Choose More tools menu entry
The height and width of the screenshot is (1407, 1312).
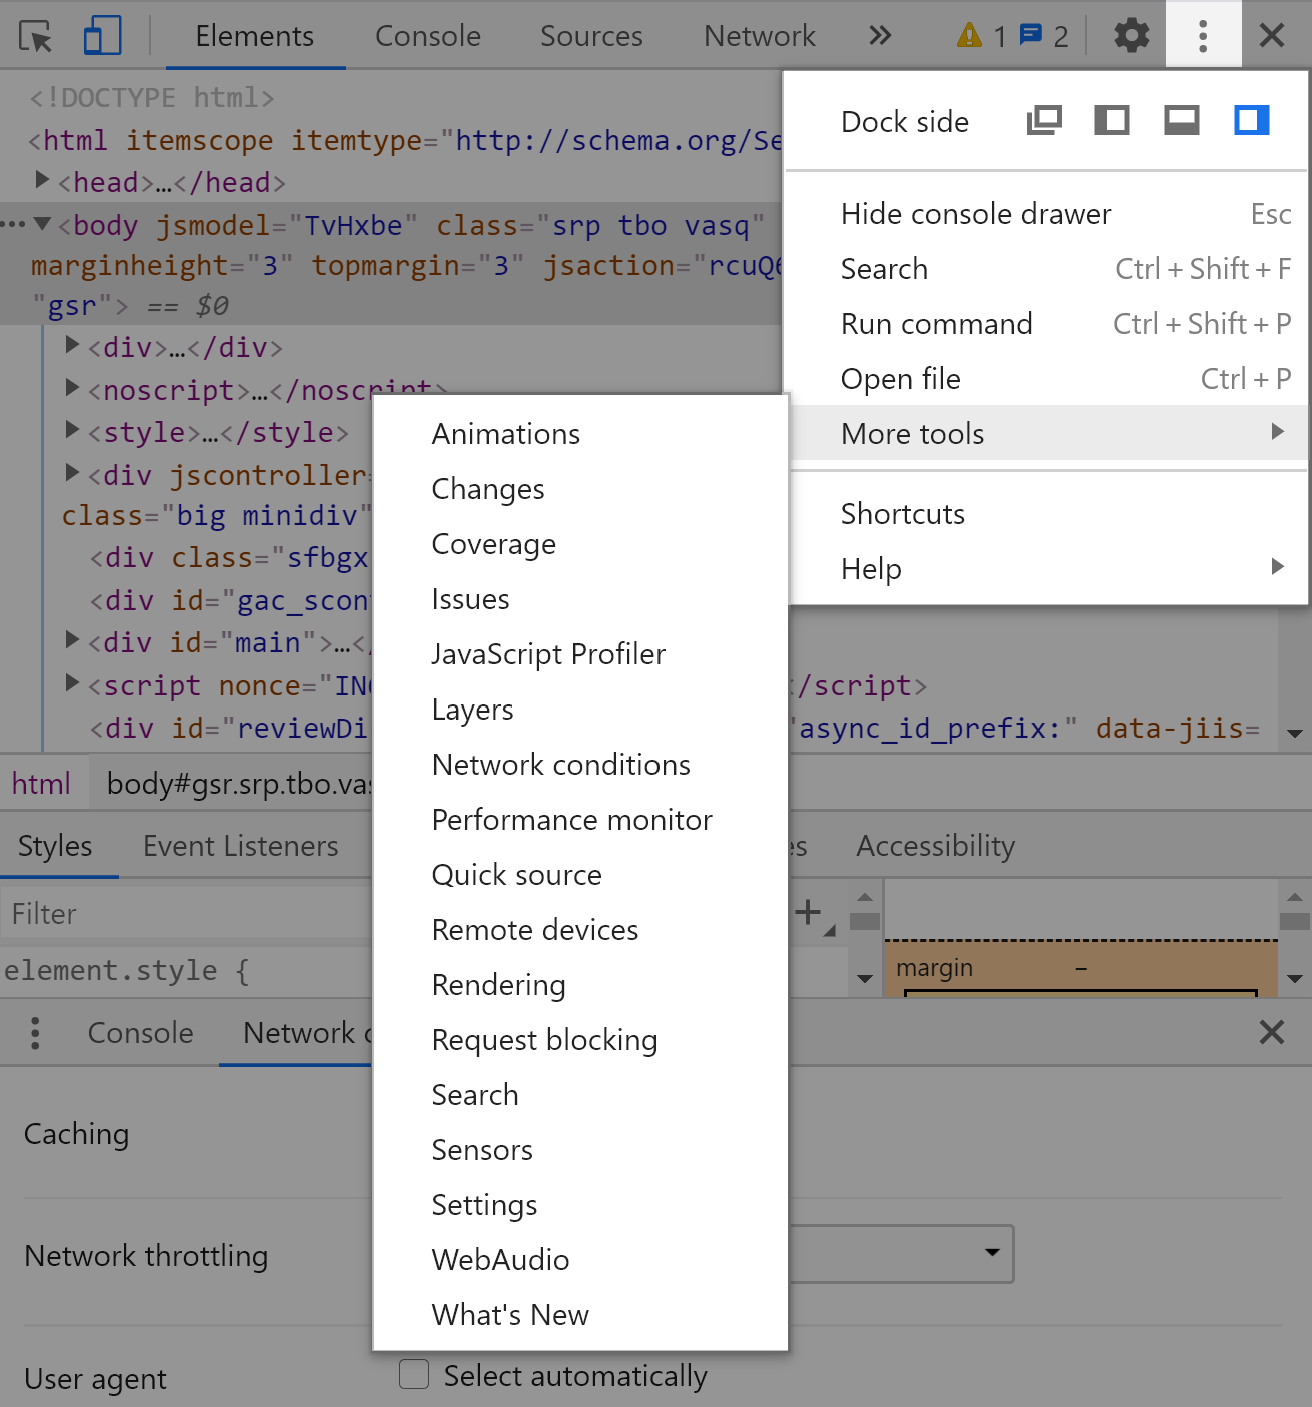(x=1047, y=433)
